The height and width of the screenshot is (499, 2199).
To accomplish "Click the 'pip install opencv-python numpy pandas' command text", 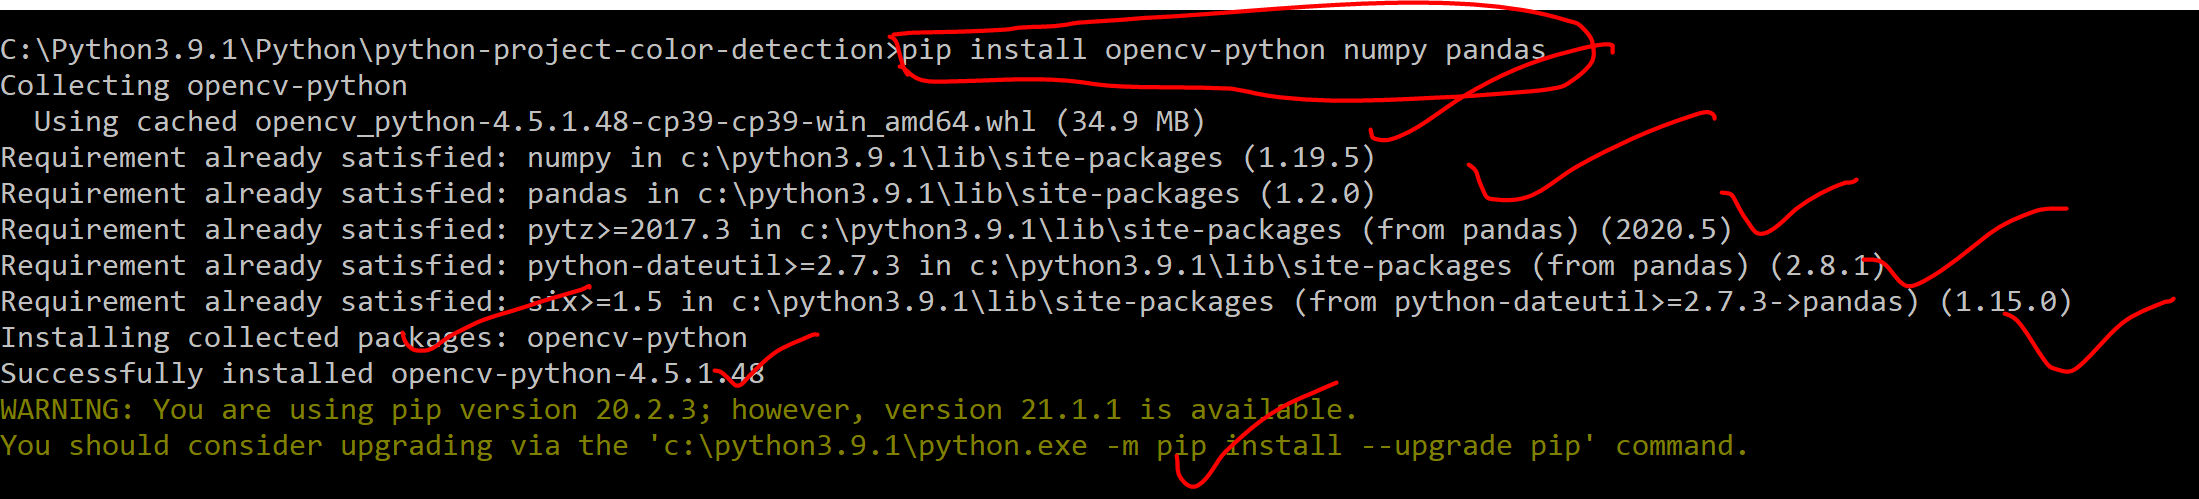I will click(x=1224, y=50).
